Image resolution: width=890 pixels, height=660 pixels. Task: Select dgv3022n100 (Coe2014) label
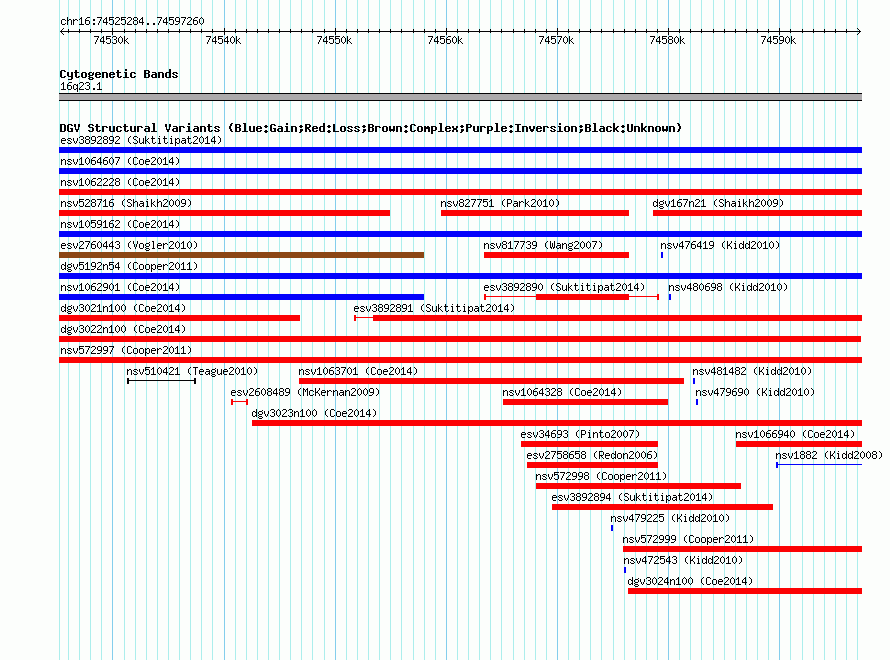click(x=123, y=329)
